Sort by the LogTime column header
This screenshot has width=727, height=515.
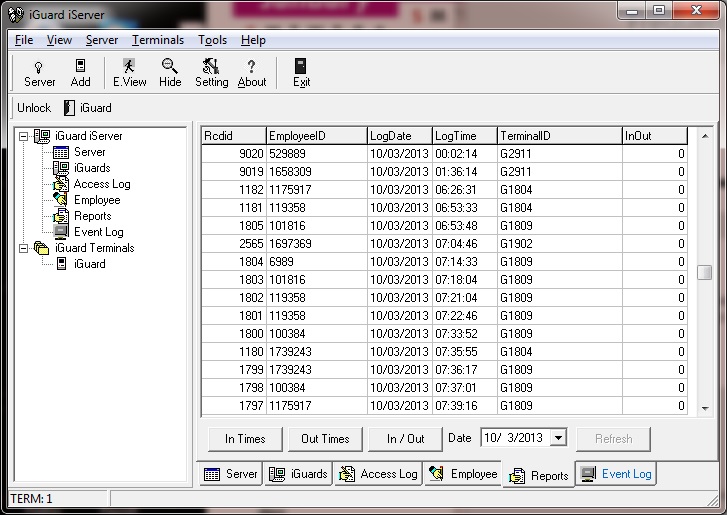tap(465, 136)
